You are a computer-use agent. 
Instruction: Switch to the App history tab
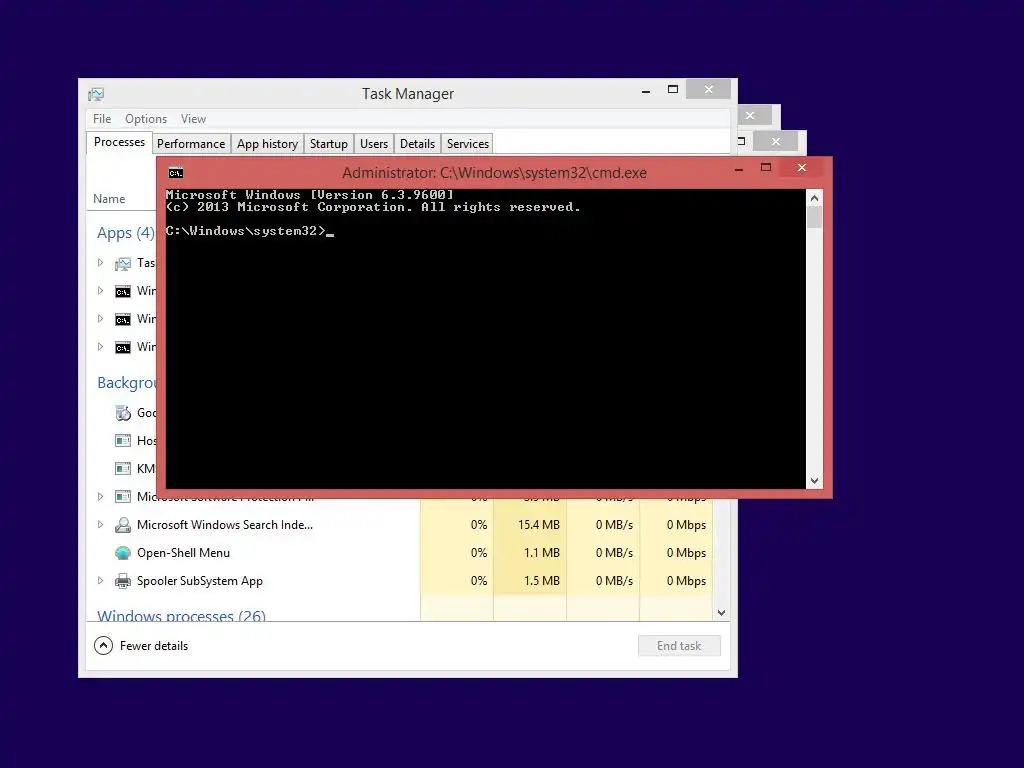267,144
